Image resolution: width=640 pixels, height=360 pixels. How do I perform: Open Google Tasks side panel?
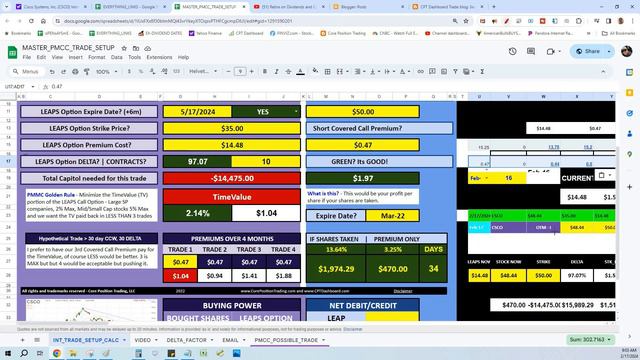pyautogui.click(x=629, y=113)
